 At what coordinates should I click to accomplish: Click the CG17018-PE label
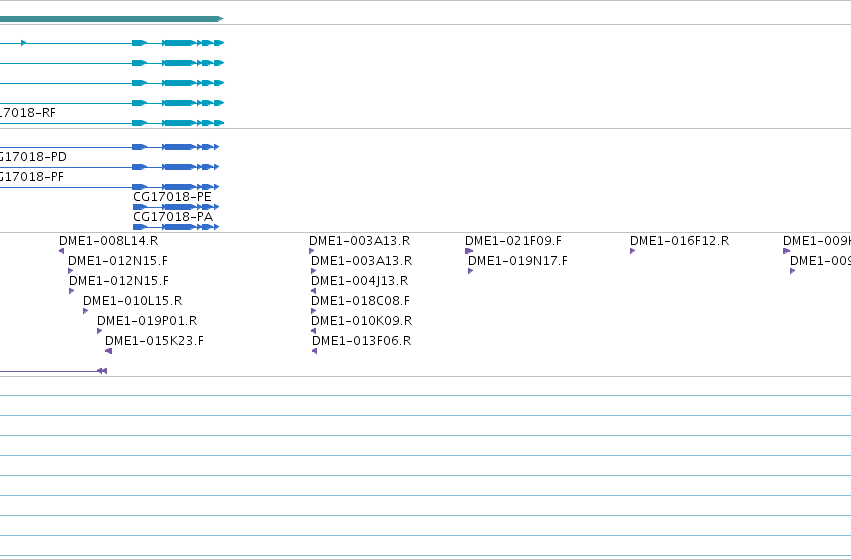[x=173, y=196]
